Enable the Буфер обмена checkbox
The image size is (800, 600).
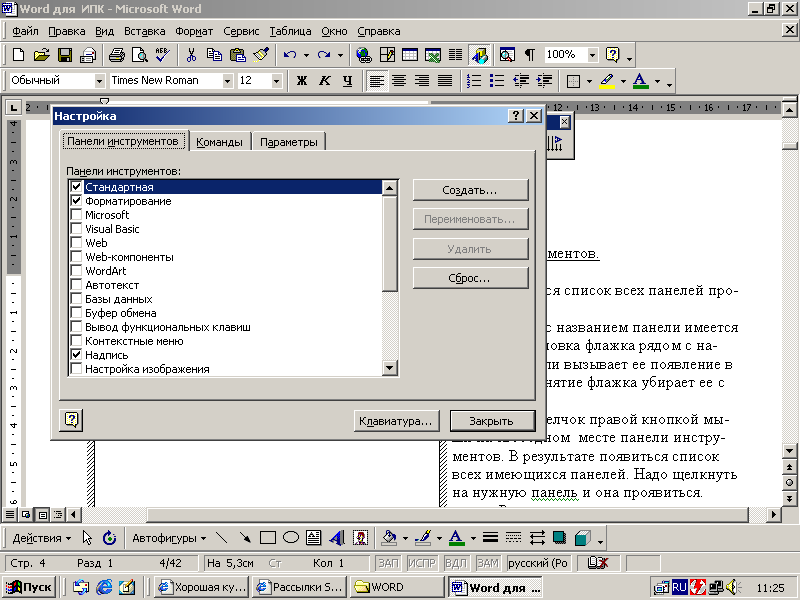coord(76,313)
